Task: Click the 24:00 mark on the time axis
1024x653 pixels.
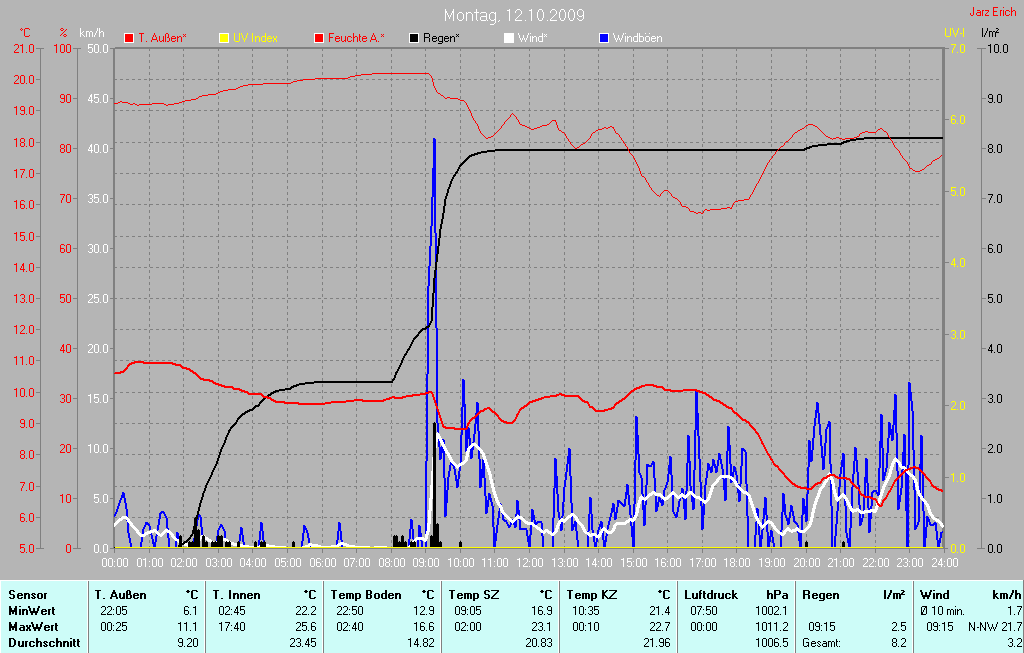Action: pos(943,563)
